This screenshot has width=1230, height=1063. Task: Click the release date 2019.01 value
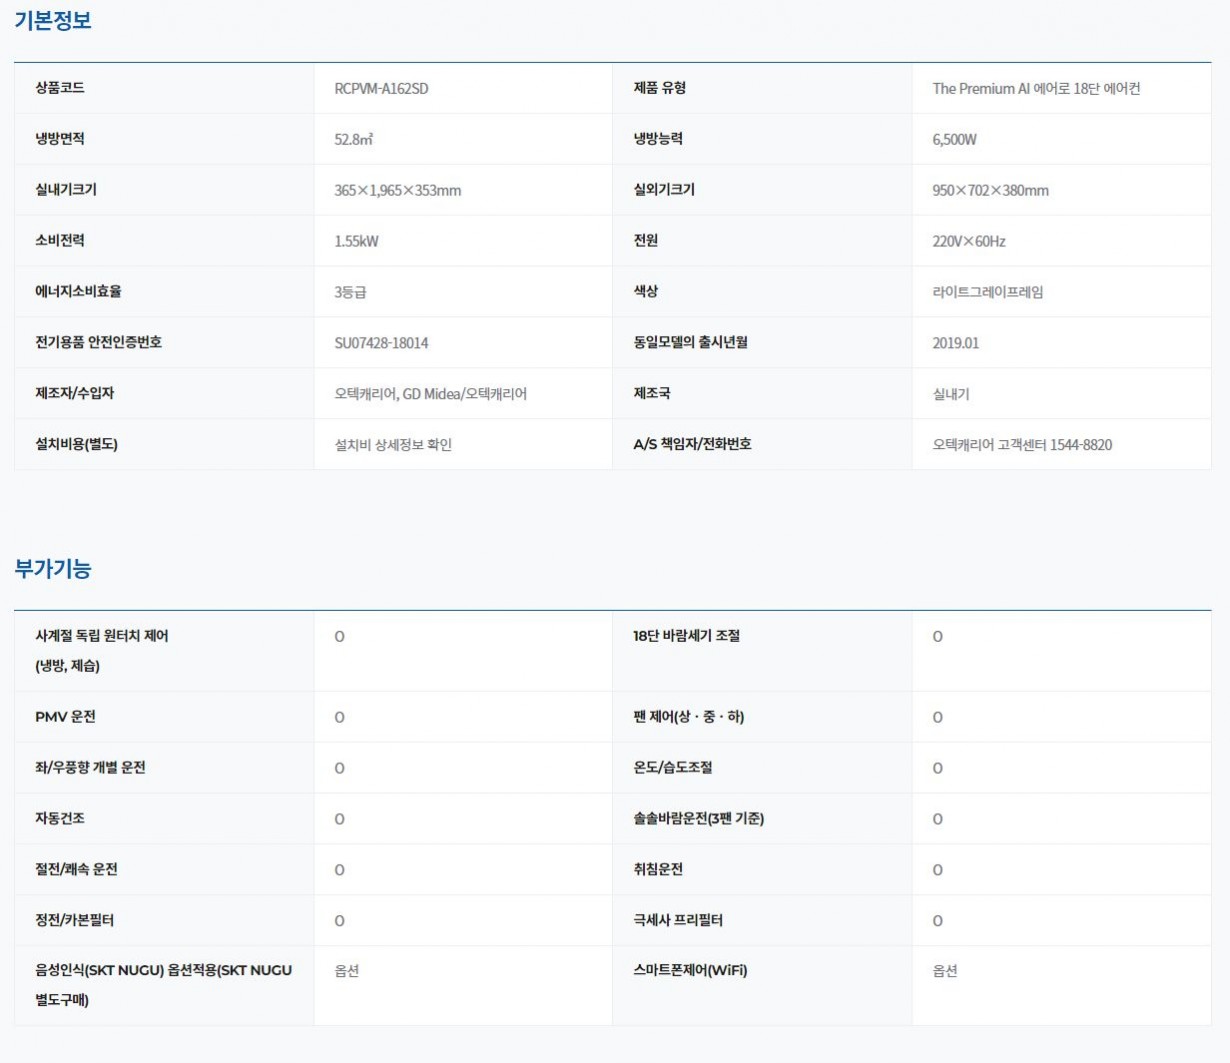pyautogui.click(x=955, y=343)
